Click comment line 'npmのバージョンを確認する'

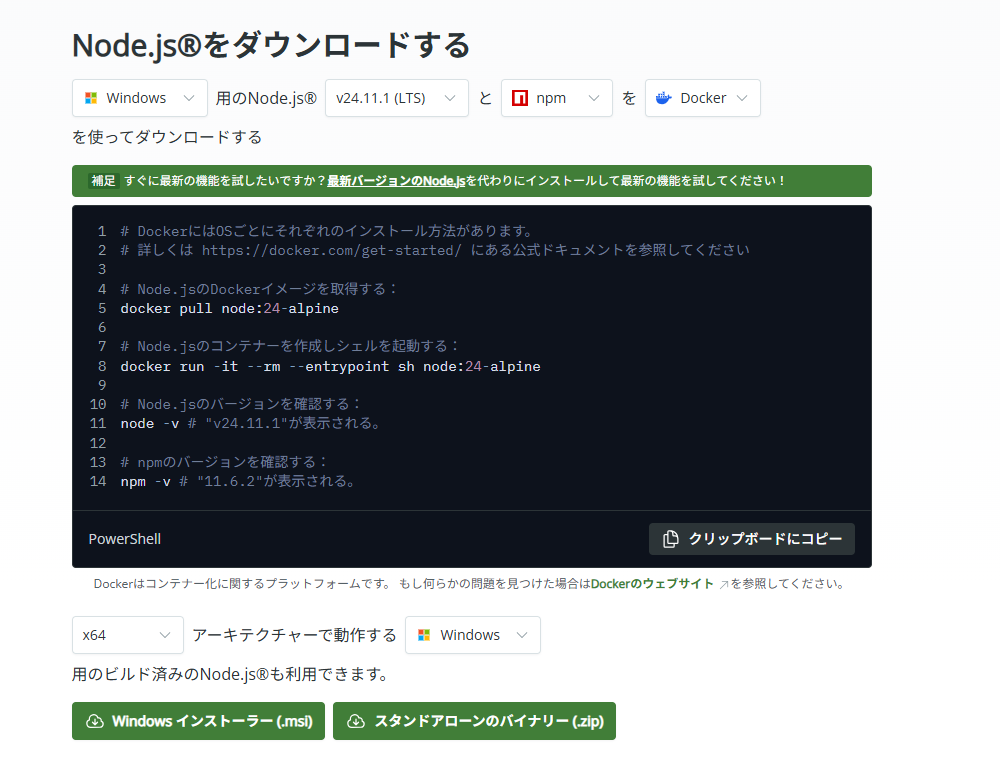click(224, 462)
